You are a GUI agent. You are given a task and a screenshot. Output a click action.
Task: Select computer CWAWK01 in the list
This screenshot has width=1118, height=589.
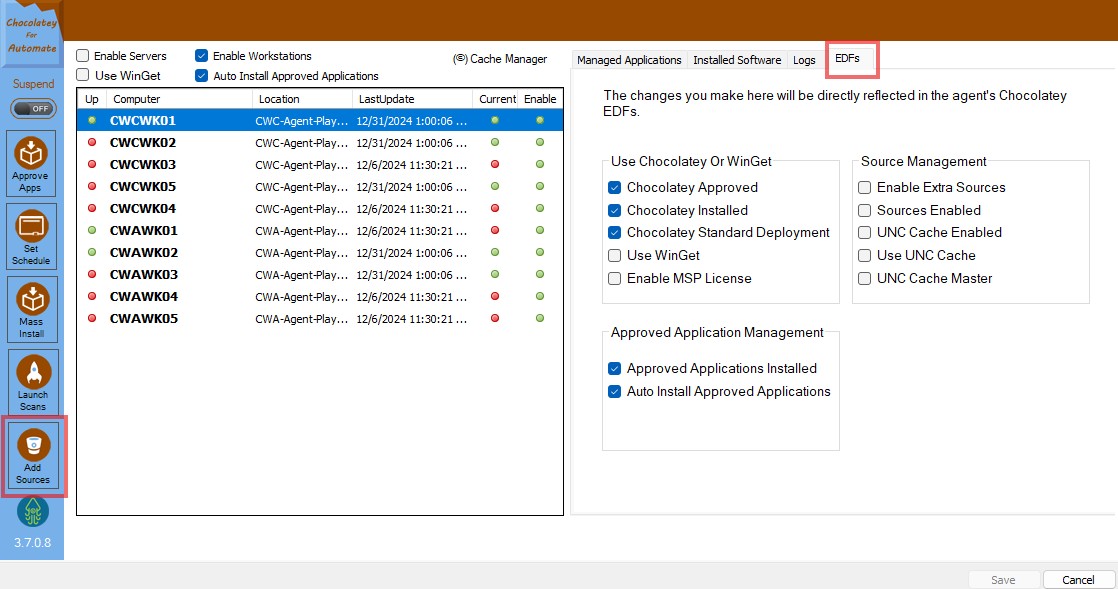(x=320, y=230)
